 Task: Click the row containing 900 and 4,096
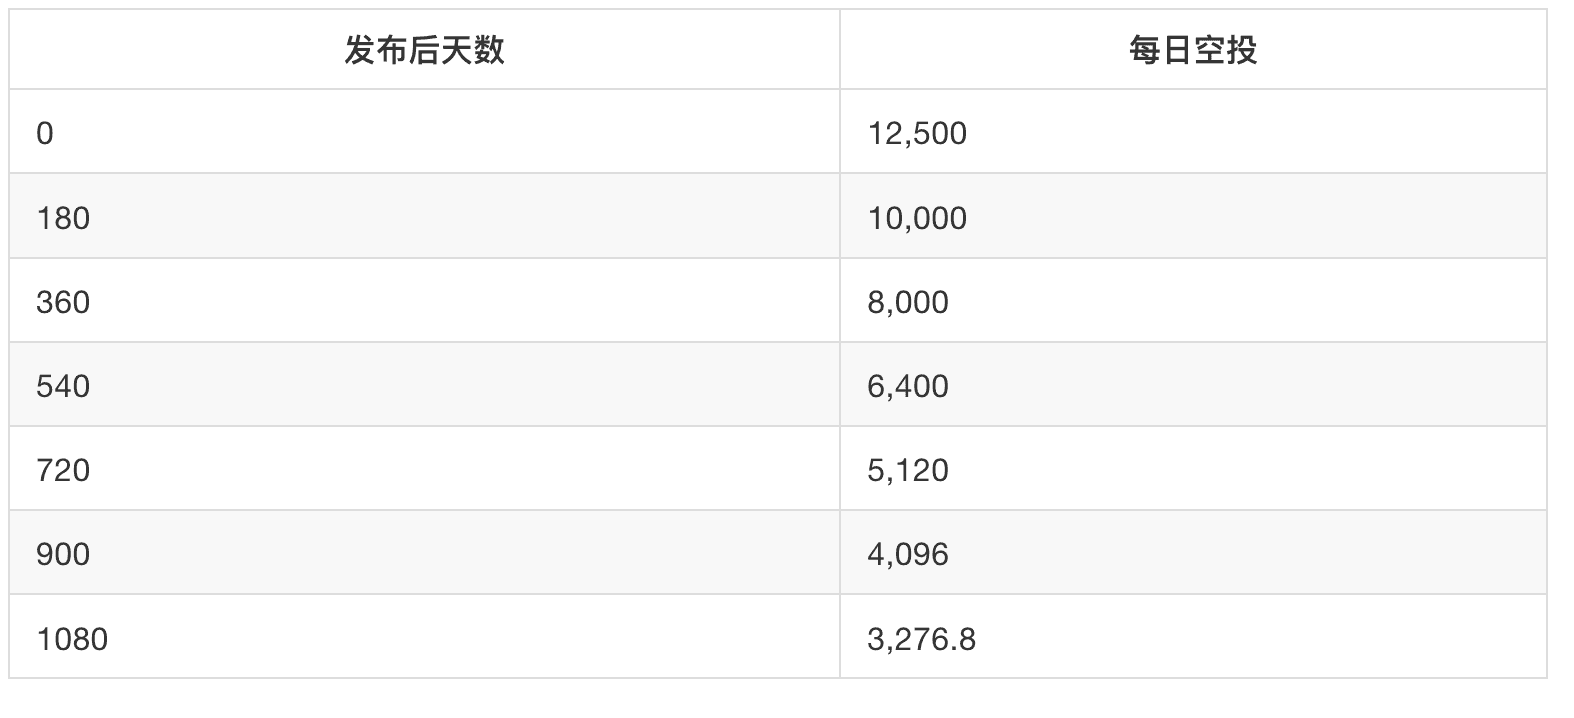[x=778, y=552]
